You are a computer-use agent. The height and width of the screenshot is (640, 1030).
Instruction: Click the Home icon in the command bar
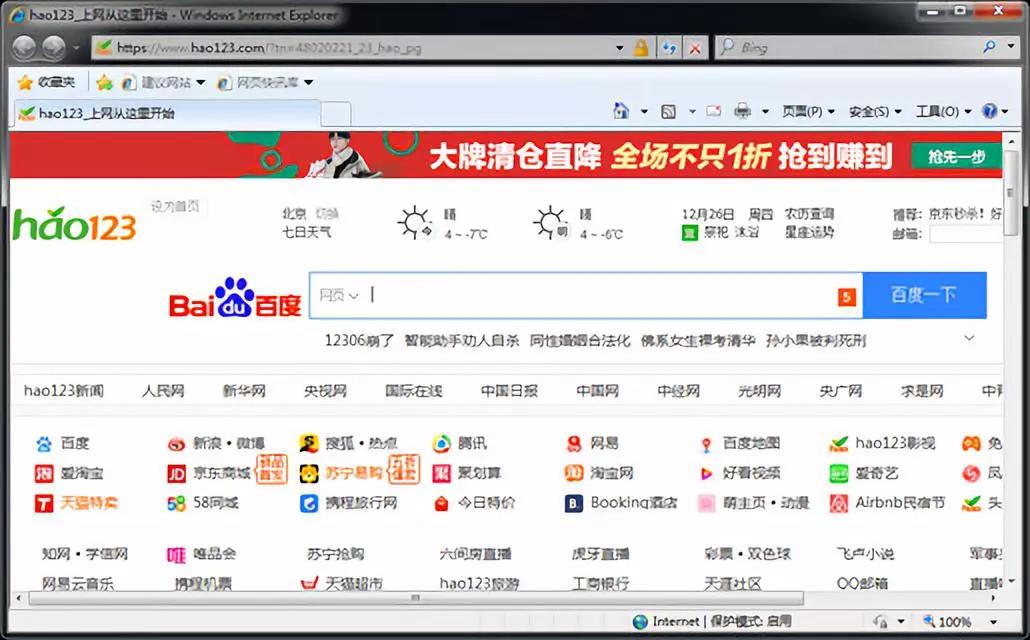pos(619,111)
